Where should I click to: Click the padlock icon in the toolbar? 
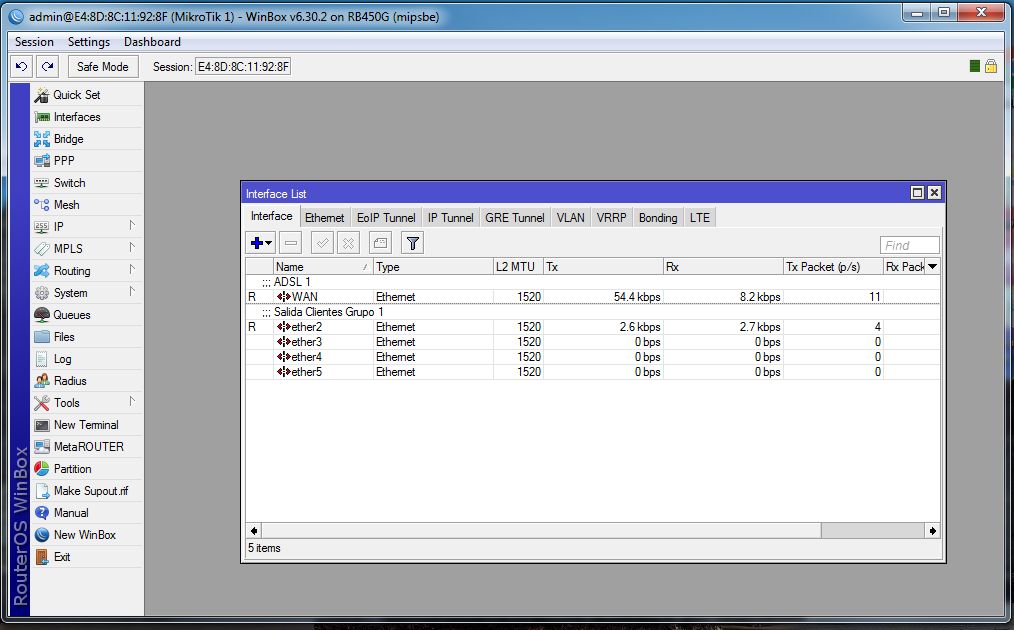click(991, 66)
